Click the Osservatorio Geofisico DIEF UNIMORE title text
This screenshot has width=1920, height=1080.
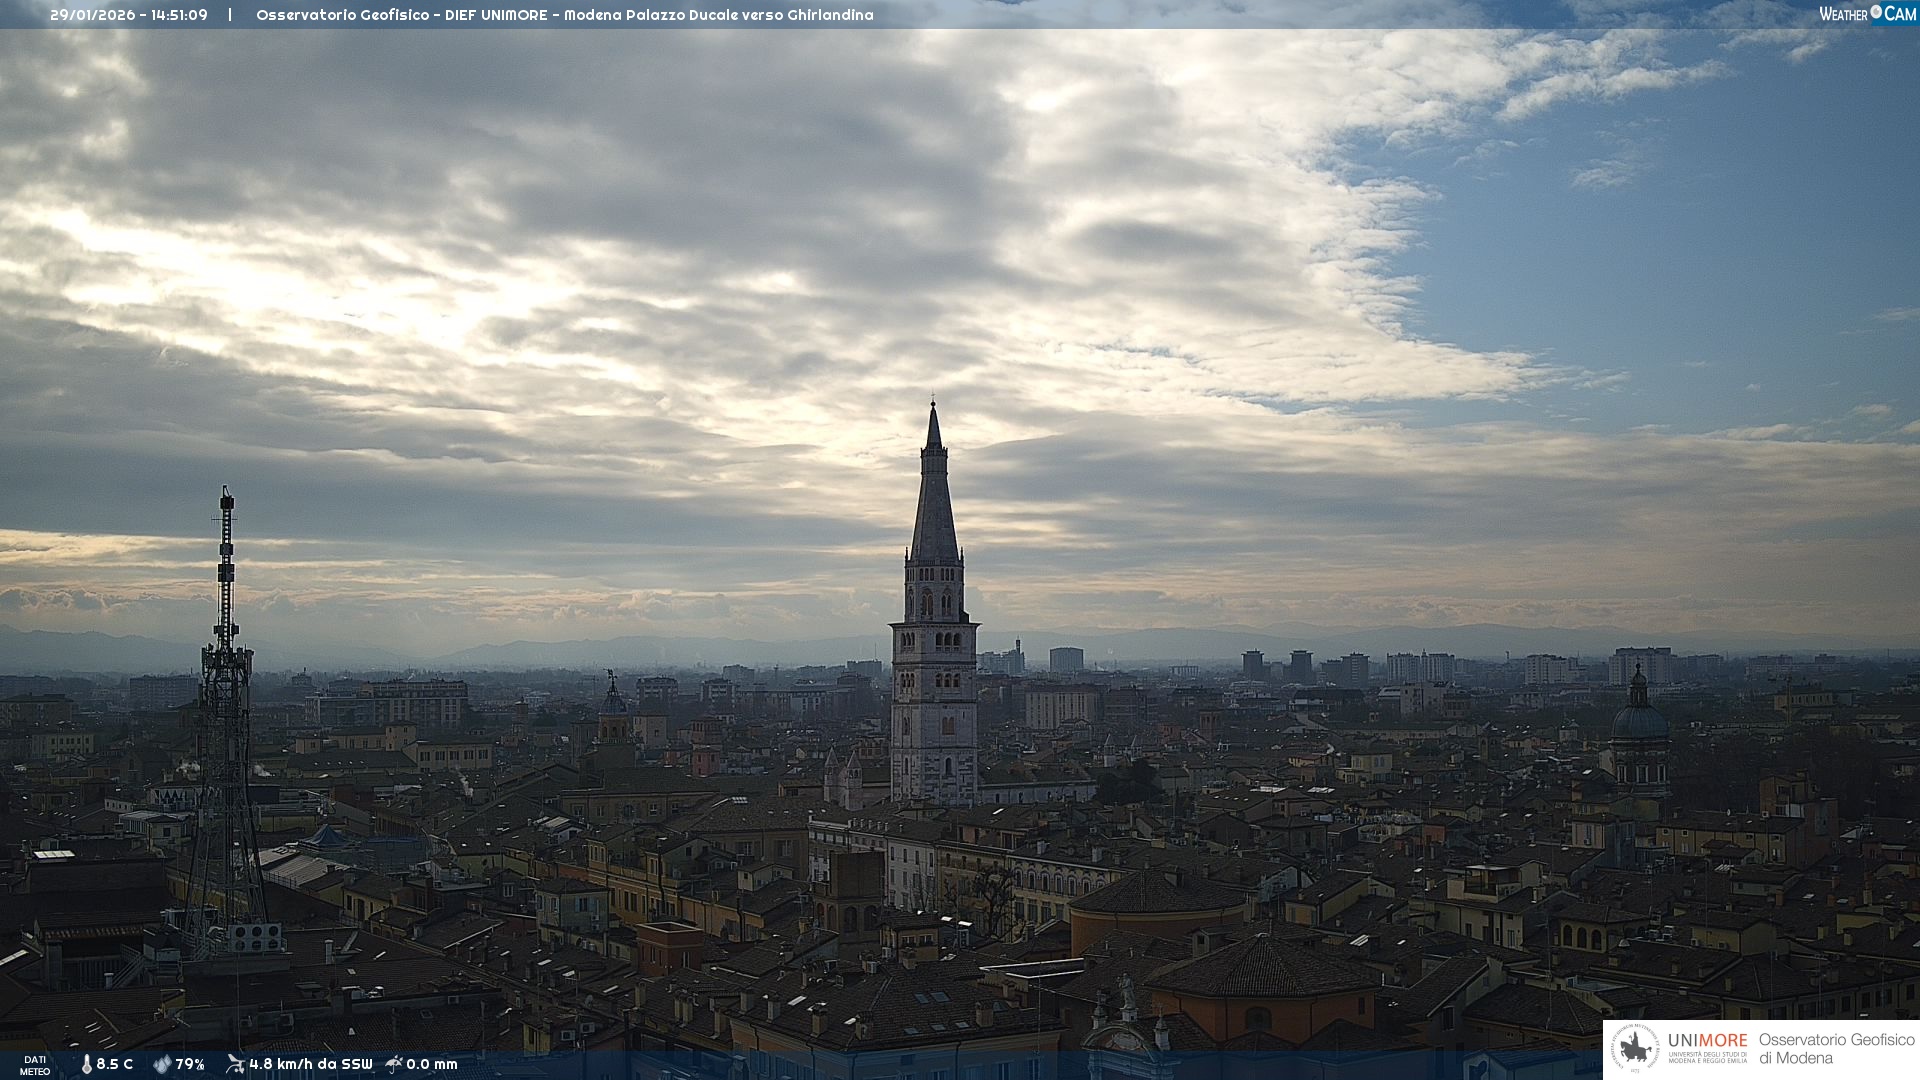pos(401,15)
